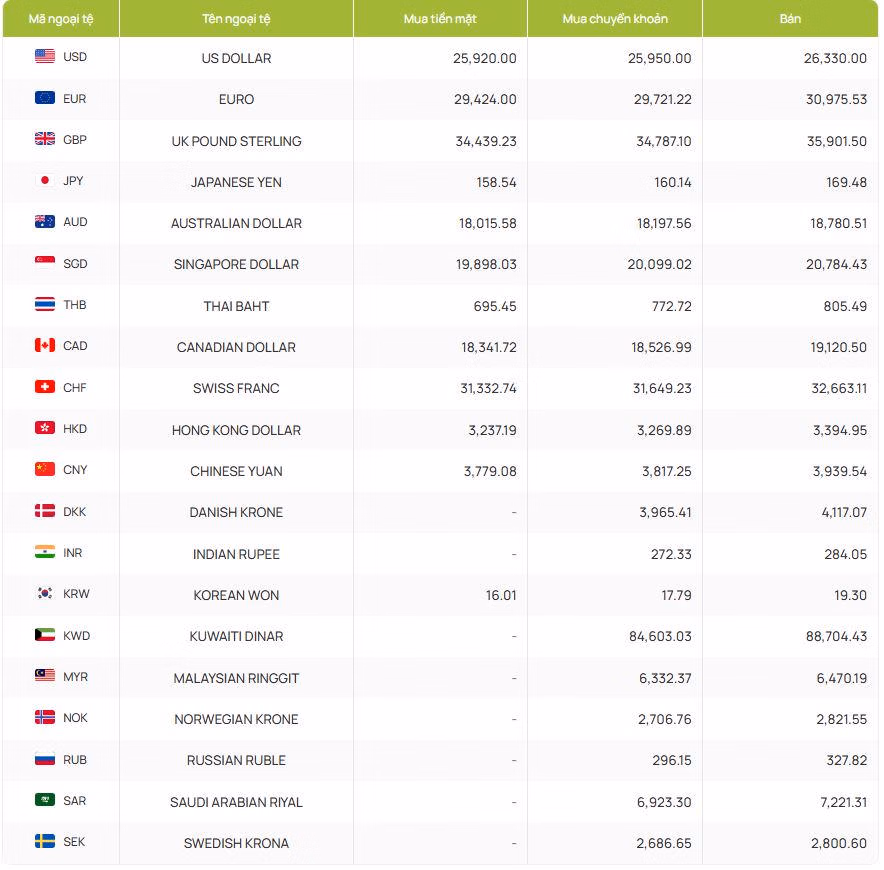Viewport: 884px width, 870px height.
Task: Click the Bán column header
Action: (x=790, y=19)
